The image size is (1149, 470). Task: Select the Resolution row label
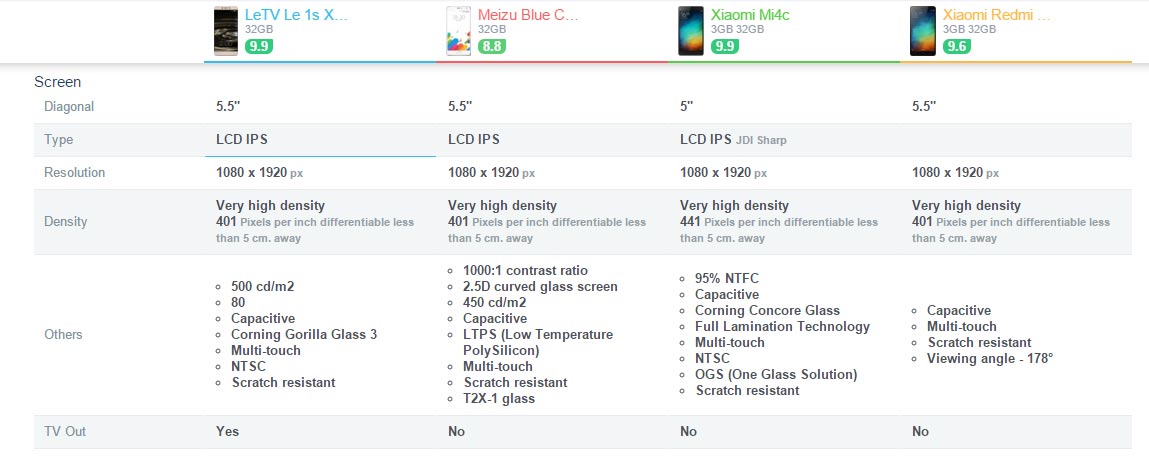[75, 172]
